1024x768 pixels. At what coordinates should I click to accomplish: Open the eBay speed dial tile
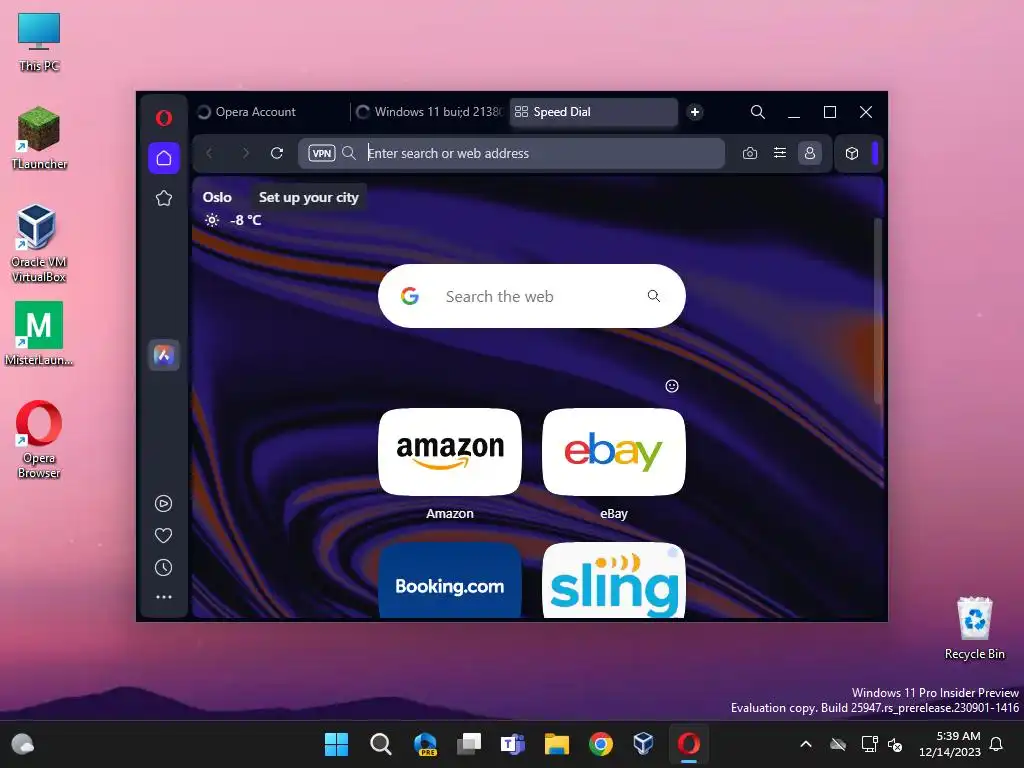pos(614,452)
